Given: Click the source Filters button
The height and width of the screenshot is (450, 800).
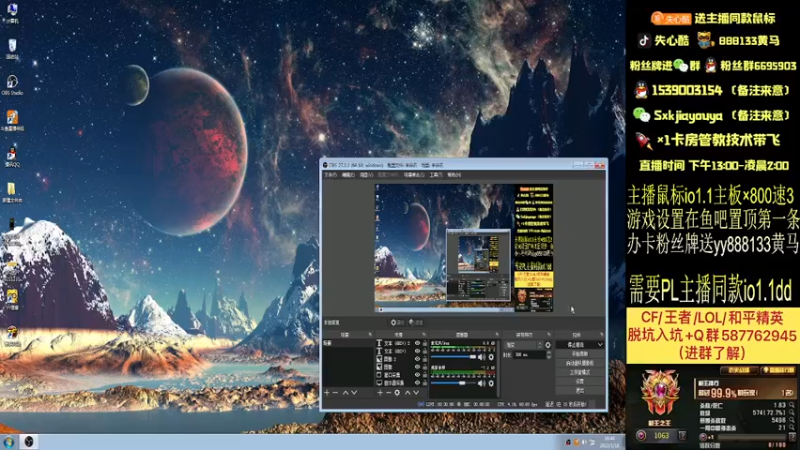Looking at the screenshot, I should 416,323.
